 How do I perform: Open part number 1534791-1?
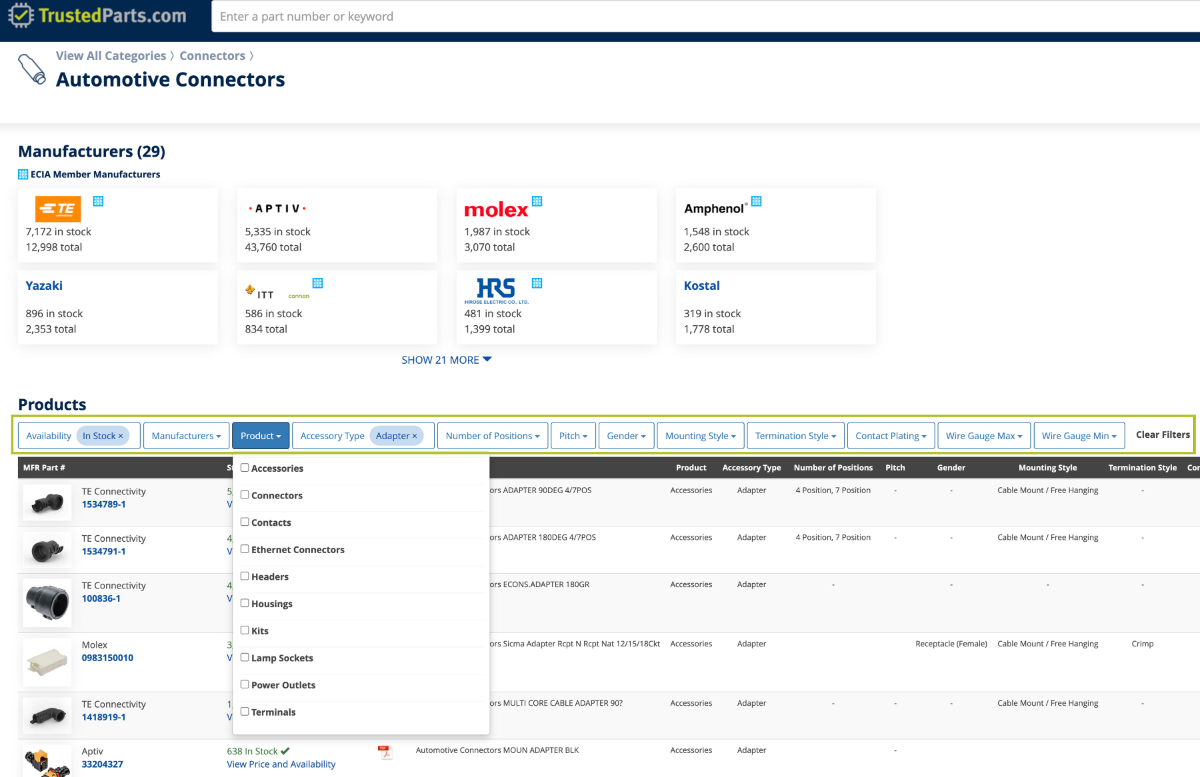point(104,552)
